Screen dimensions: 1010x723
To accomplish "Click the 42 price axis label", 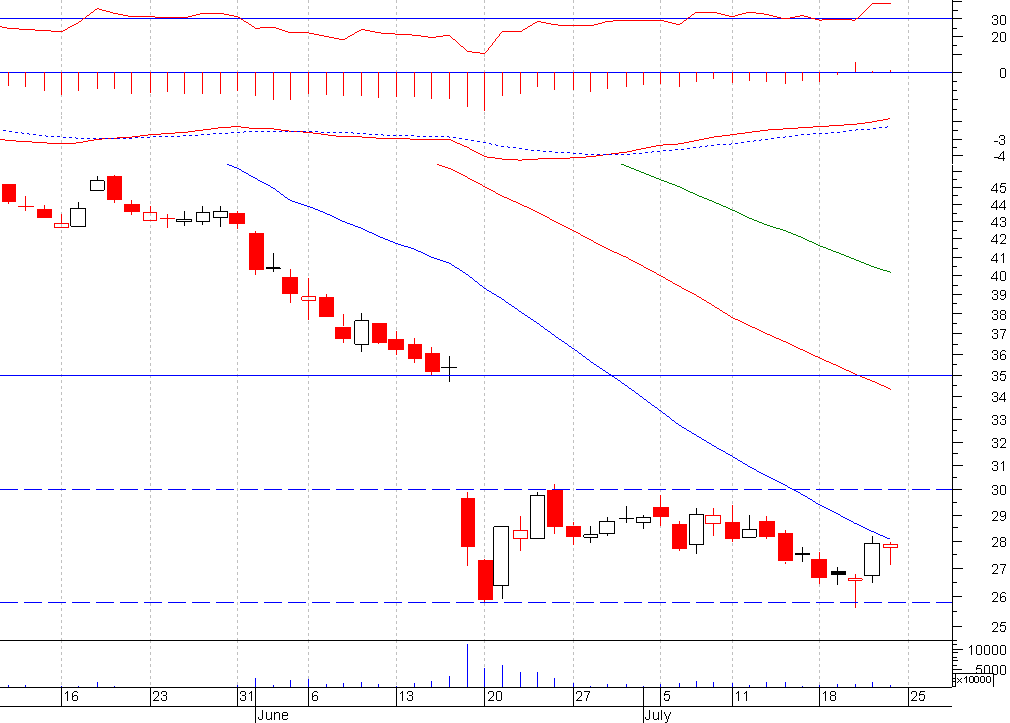I will pos(998,239).
